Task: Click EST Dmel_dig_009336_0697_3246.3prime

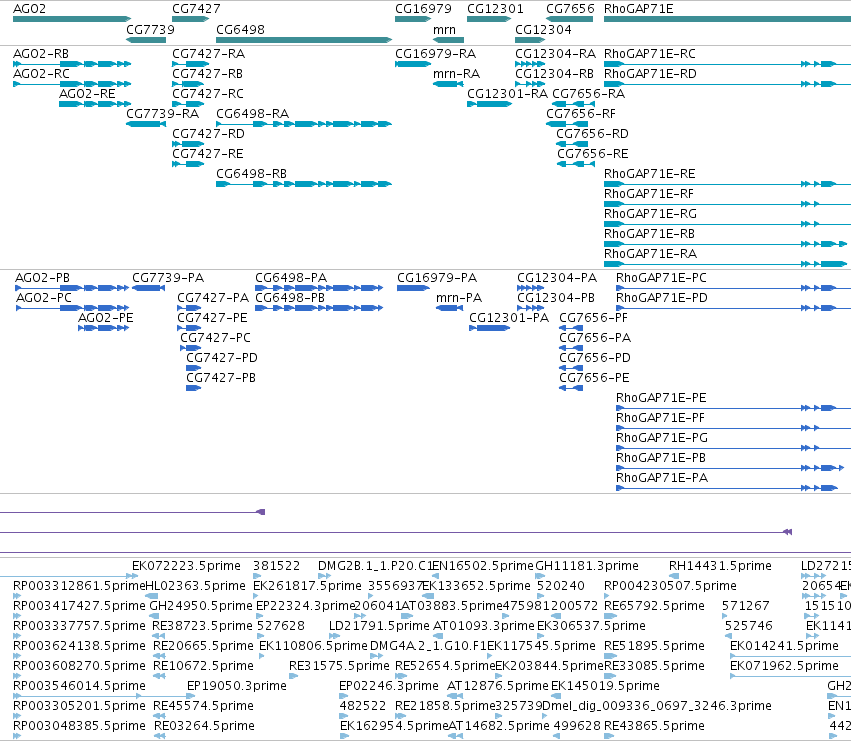Action: tap(656, 706)
